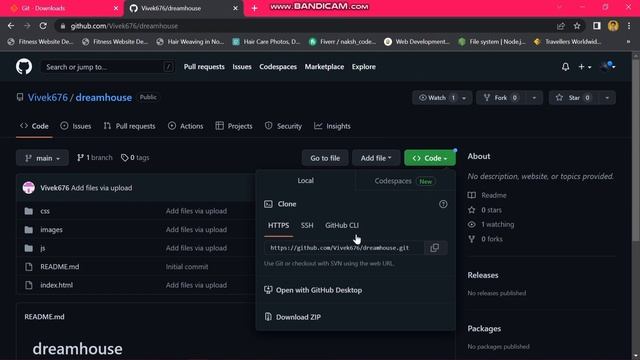Image resolution: width=640 pixels, height=360 pixels.
Task: Open the README.md file
Action: tap(60, 267)
